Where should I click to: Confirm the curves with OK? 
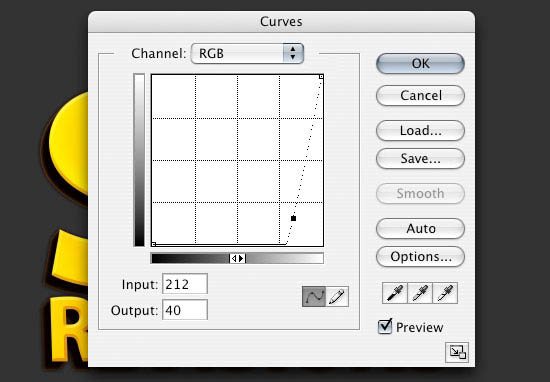pos(420,63)
